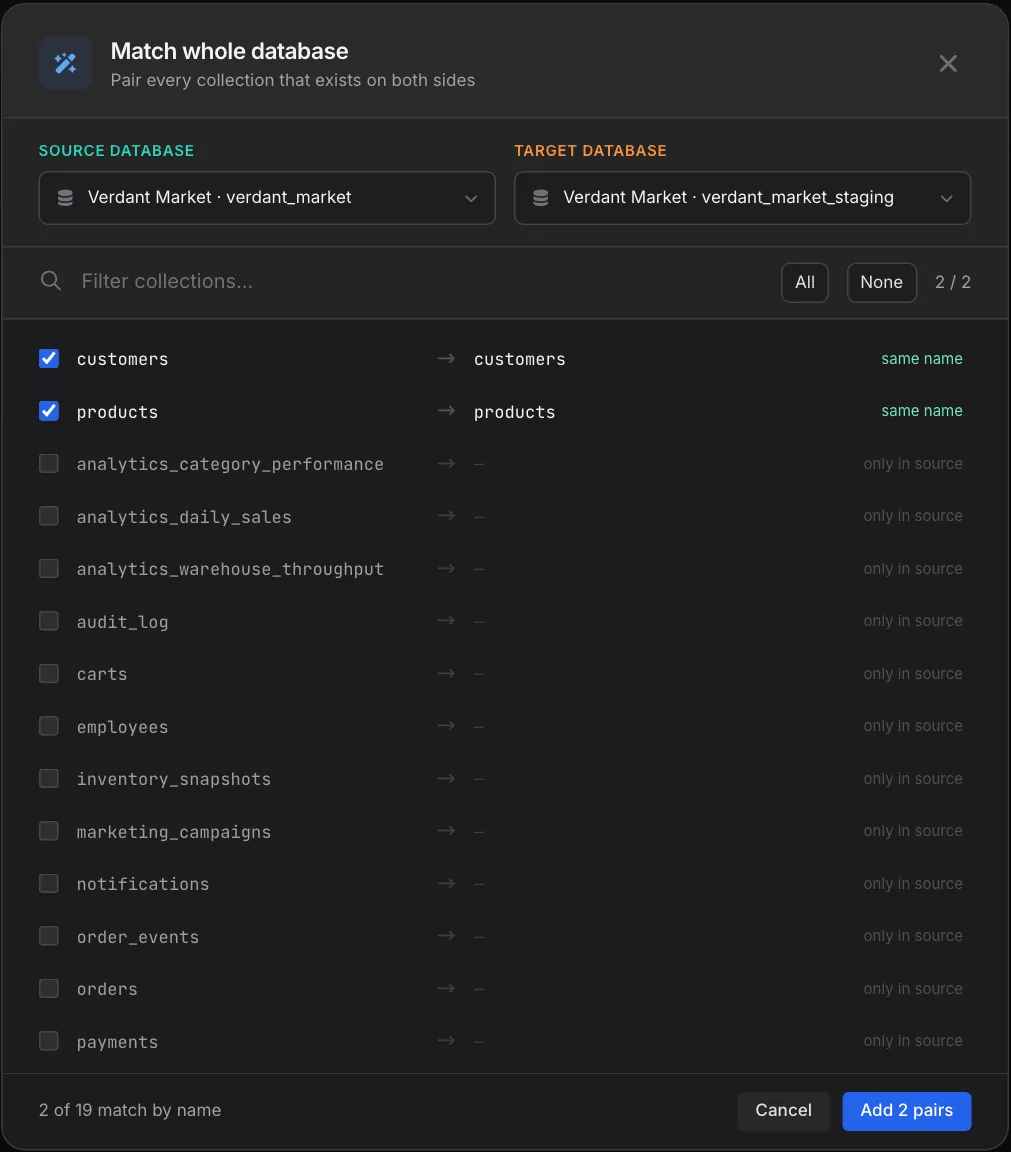Image resolution: width=1011 pixels, height=1152 pixels.
Task: Select the target products collection name
Action: [x=514, y=412]
